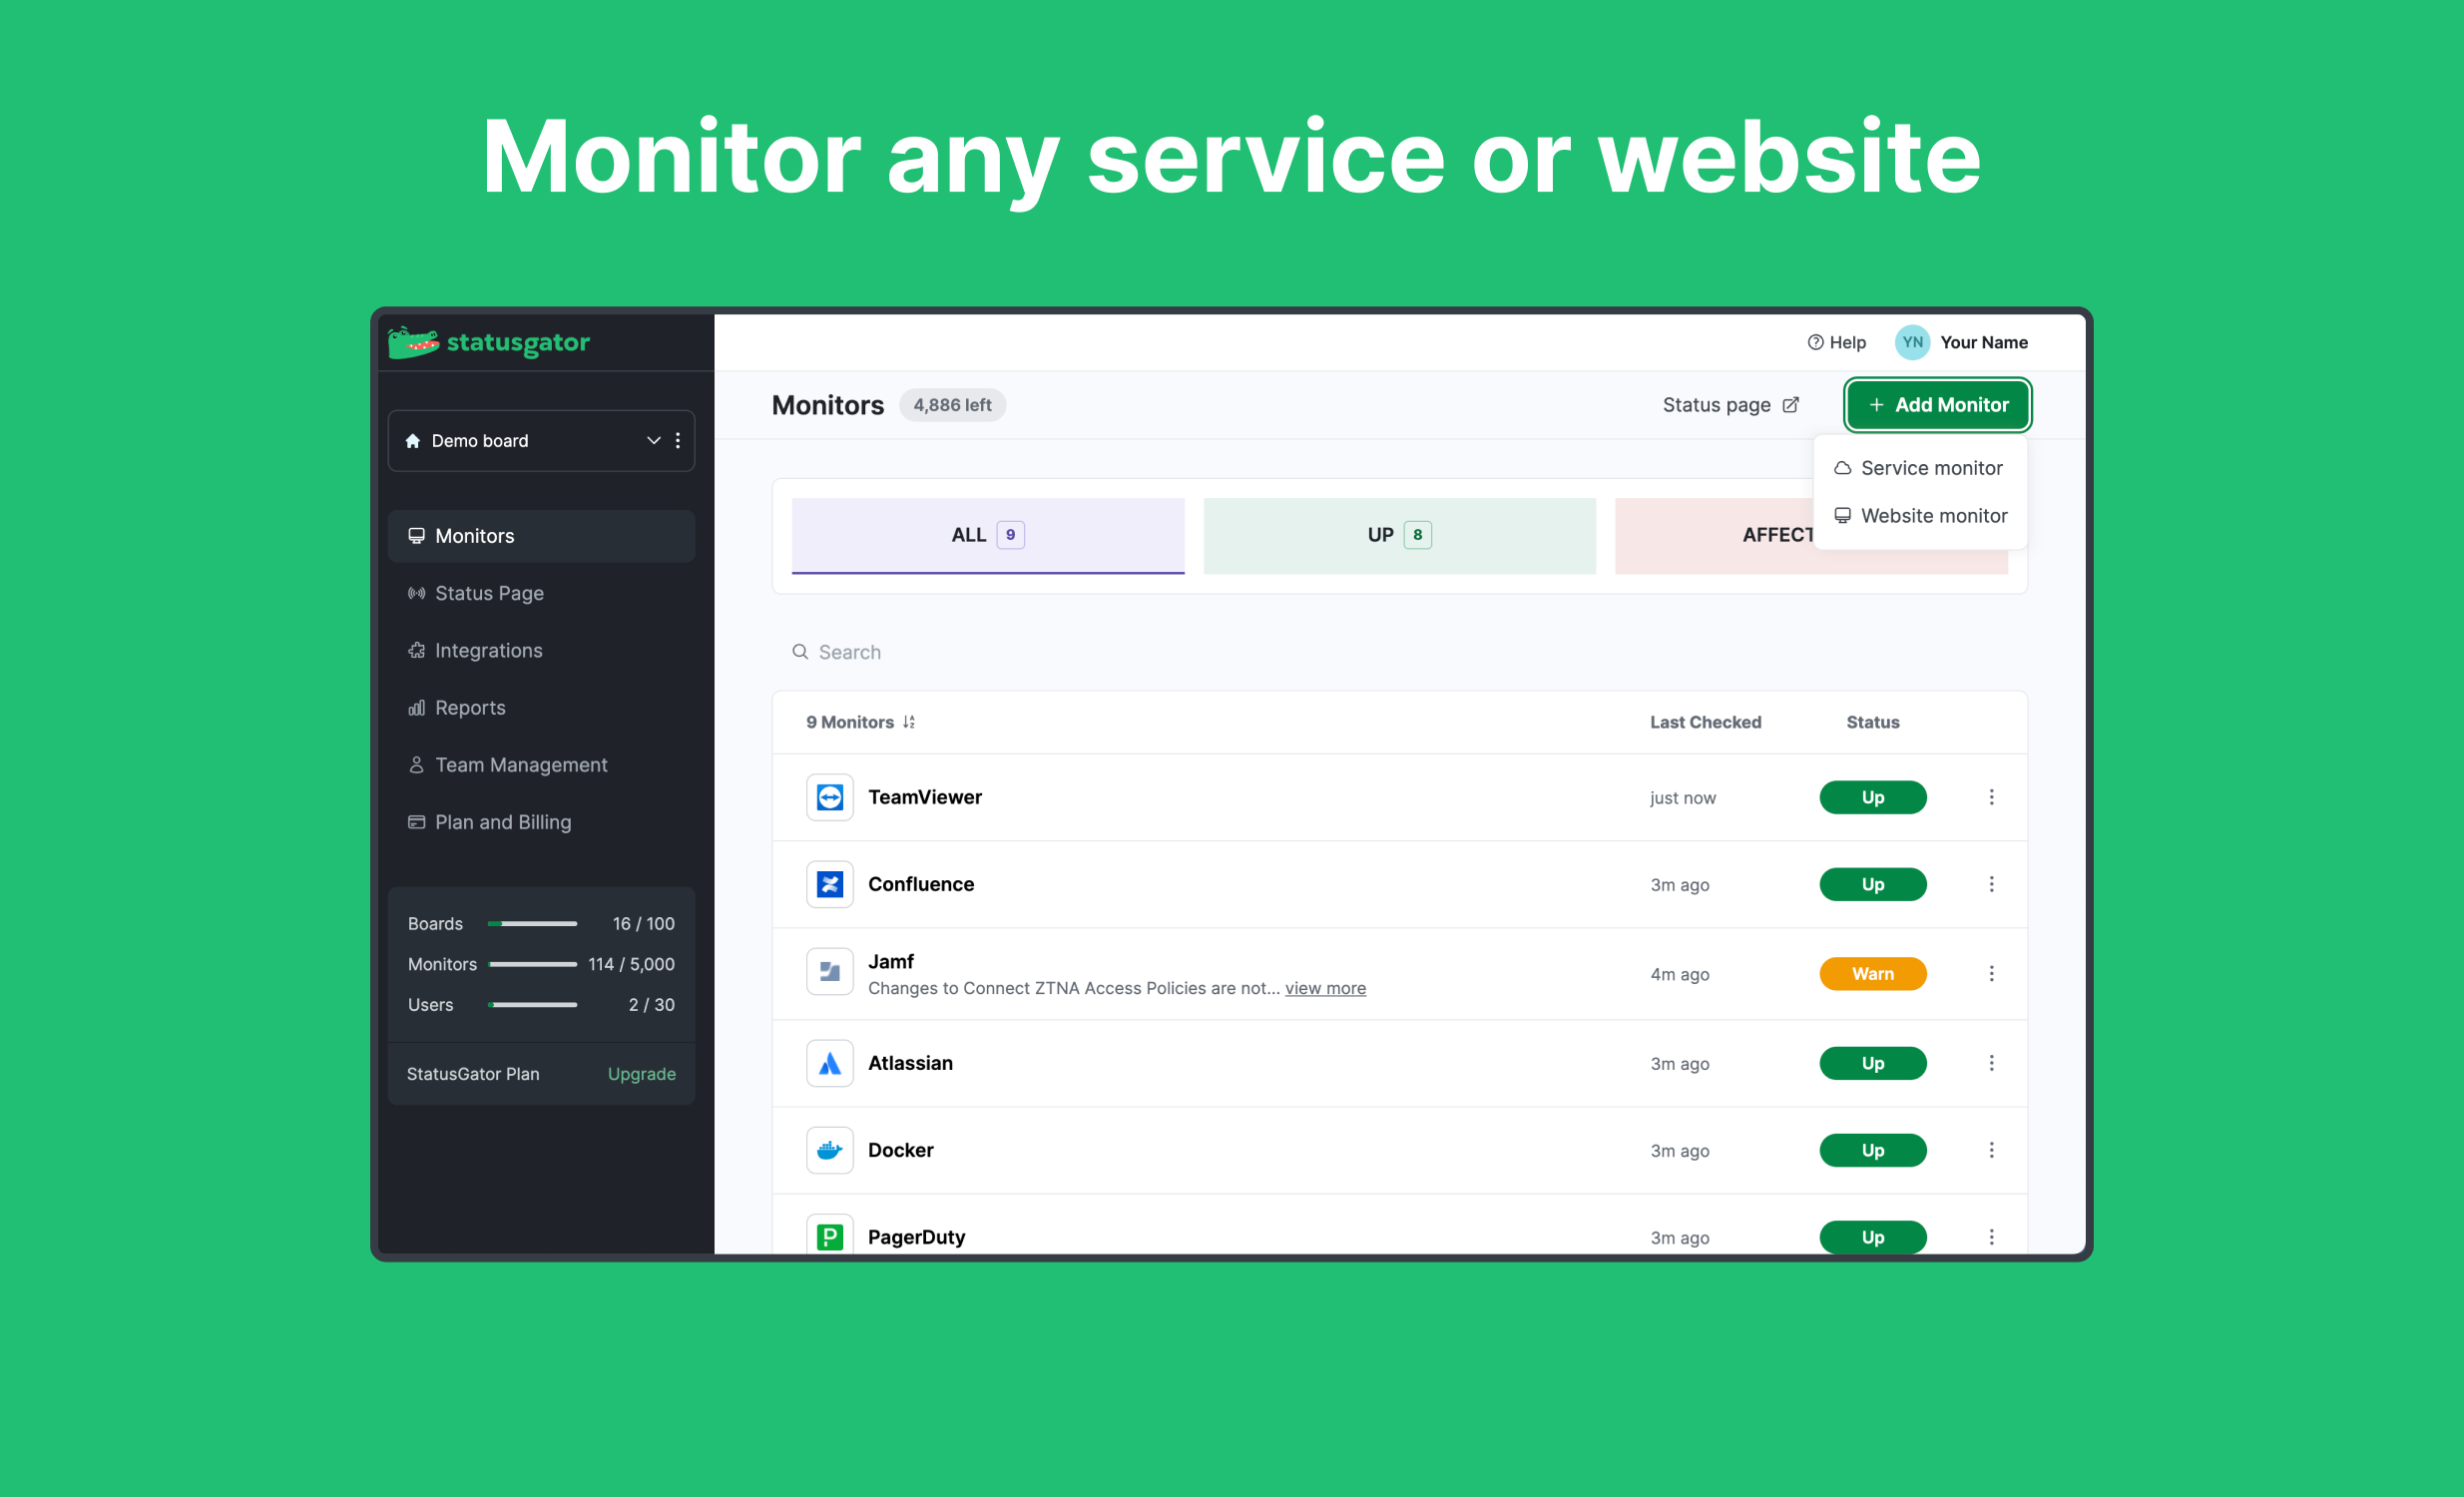Switch to the UP monitors filter tab

point(1398,535)
